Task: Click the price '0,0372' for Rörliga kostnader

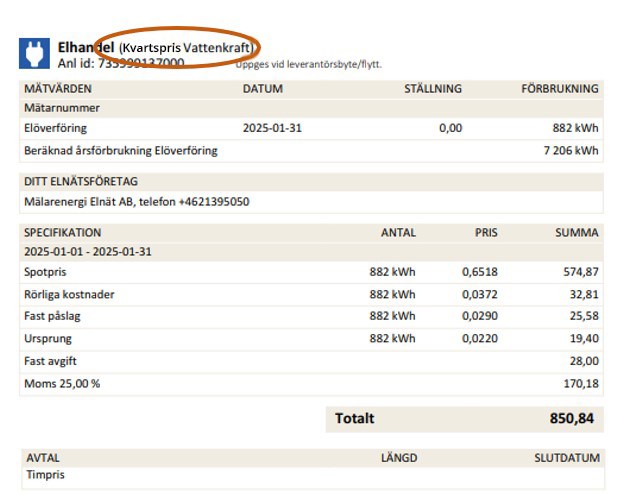Action: (480, 295)
